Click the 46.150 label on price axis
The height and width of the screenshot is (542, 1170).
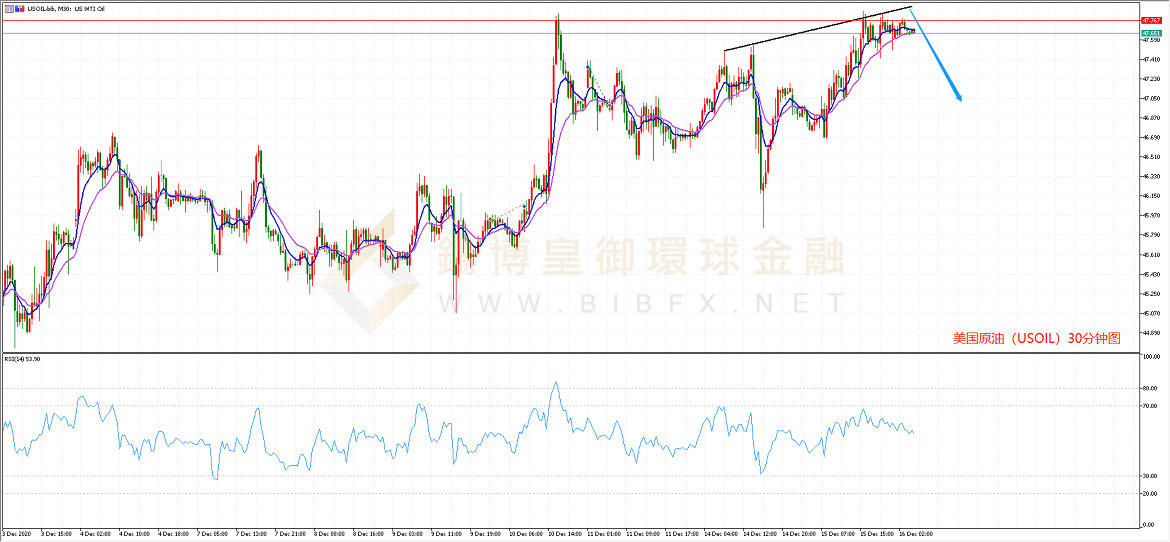(1150, 196)
